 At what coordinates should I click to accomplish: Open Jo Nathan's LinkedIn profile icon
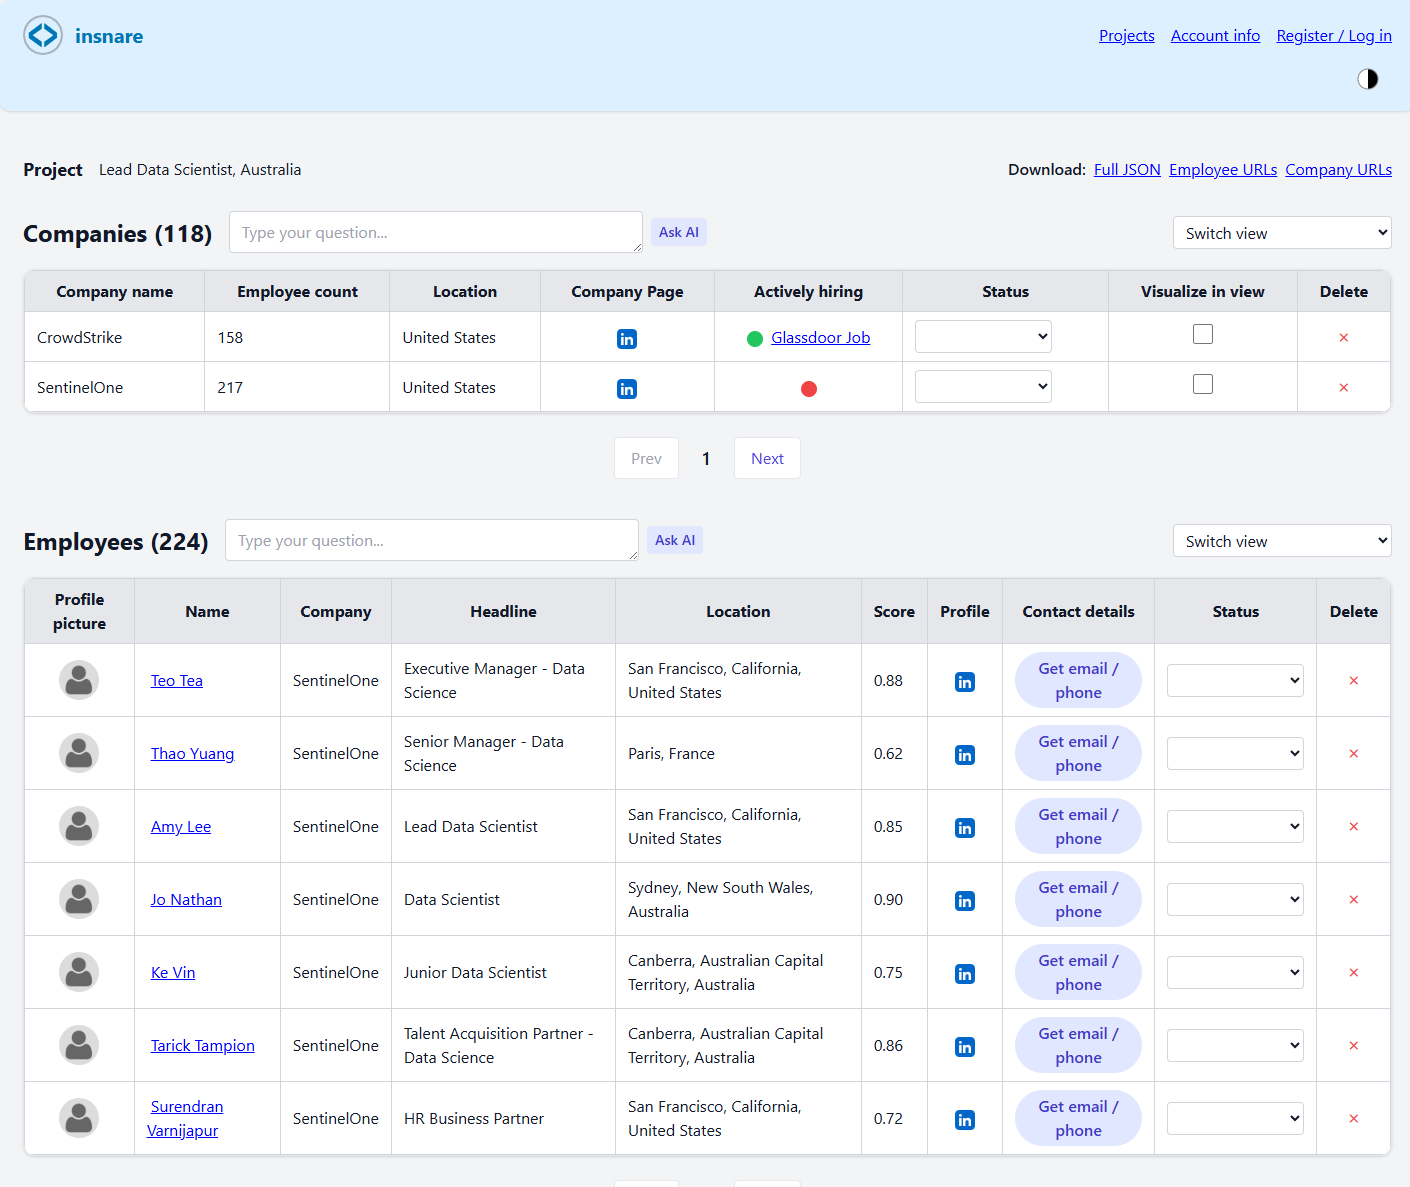click(x=965, y=901)
